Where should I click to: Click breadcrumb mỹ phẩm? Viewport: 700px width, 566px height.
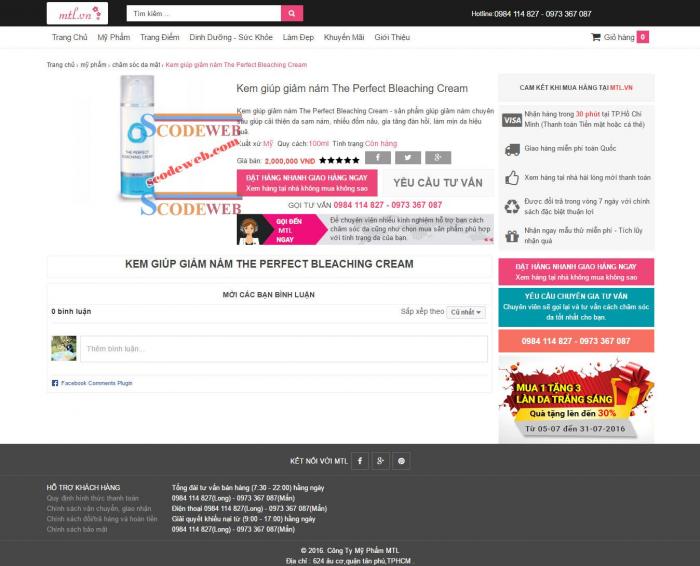93,65
